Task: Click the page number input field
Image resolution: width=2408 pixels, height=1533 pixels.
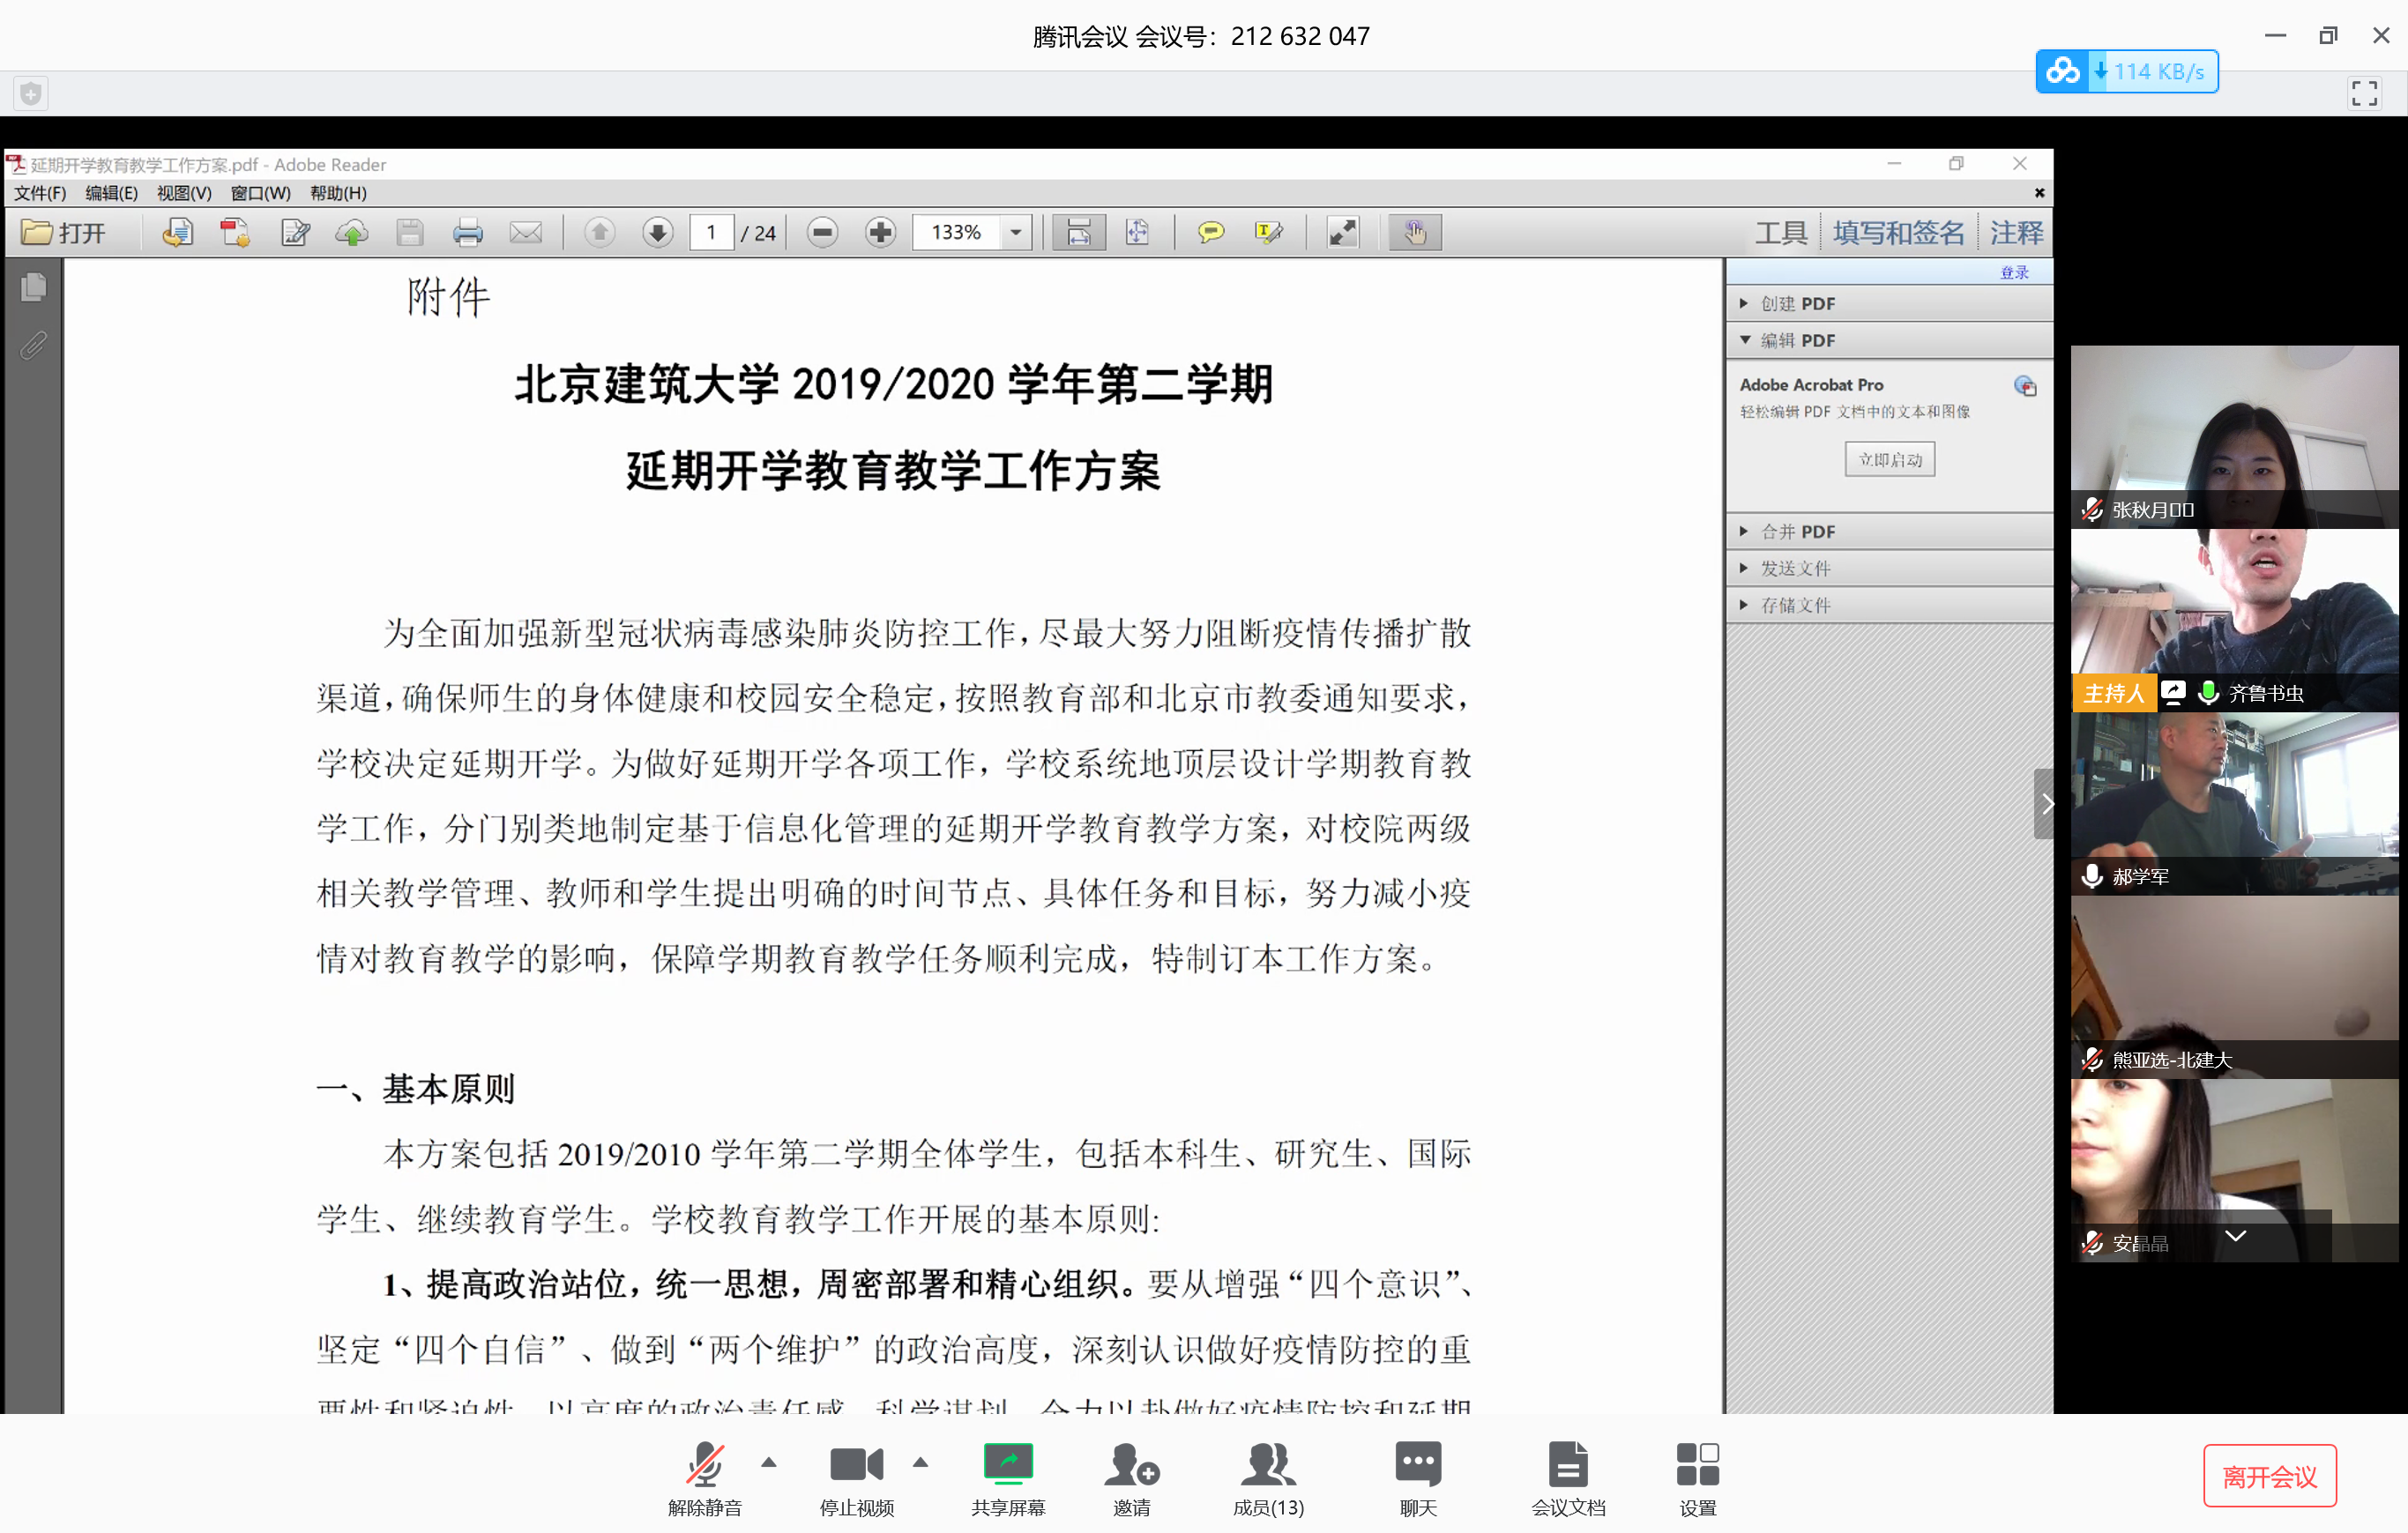Action: [x=711, y=233]
